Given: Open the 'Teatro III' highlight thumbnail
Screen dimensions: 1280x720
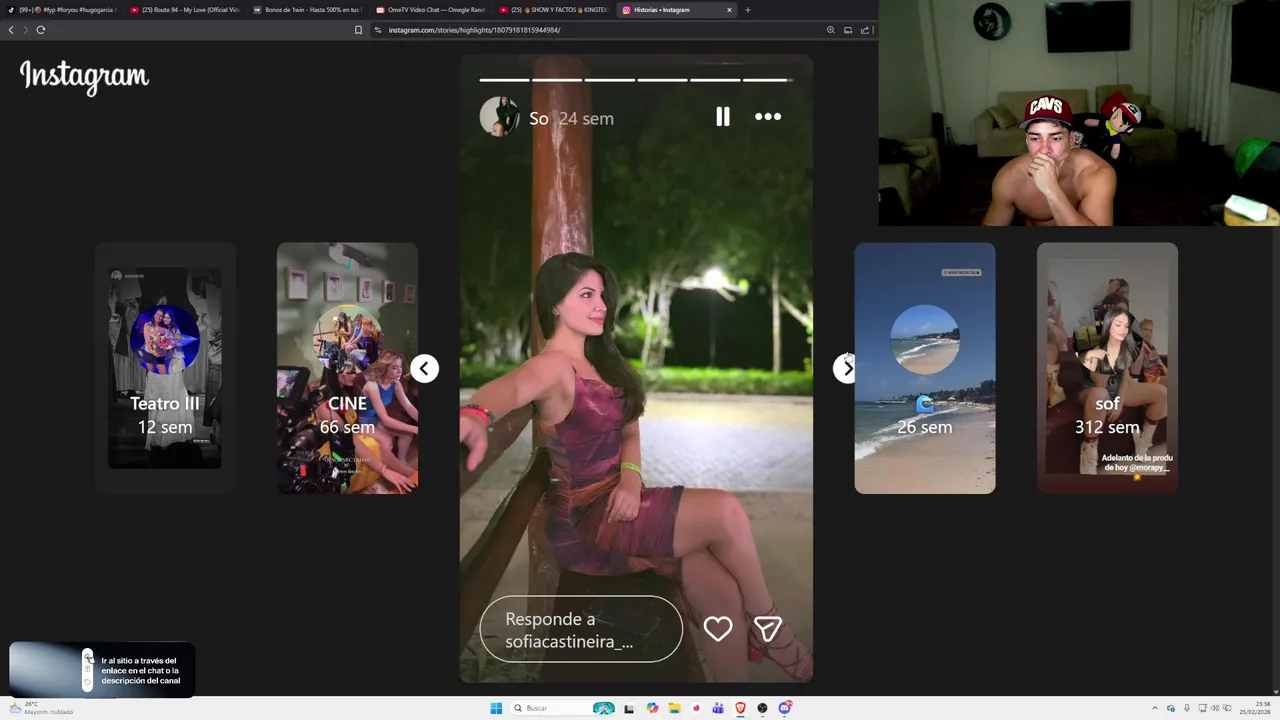Looking at the screenshot, I should click(165, 368).
